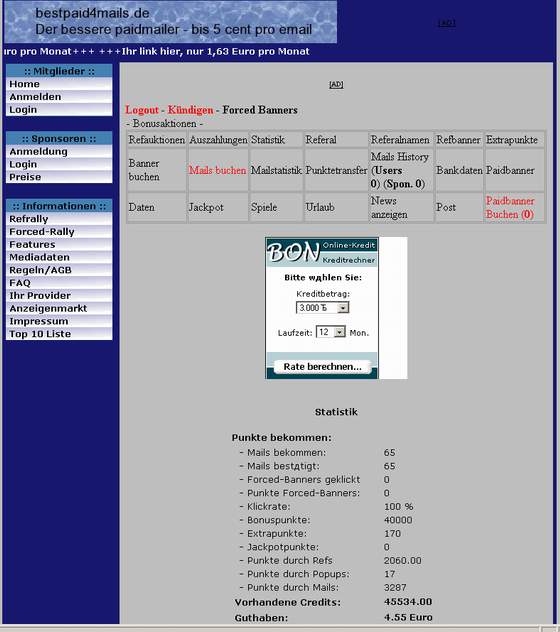The image size is (560, 632).
Task: Open Home in the Mitglieder menu
Action: tap(59, 84)
